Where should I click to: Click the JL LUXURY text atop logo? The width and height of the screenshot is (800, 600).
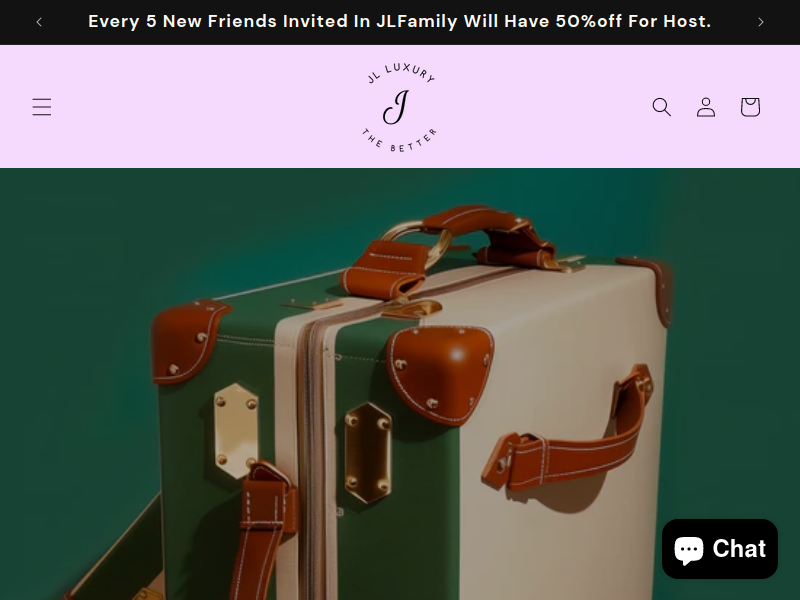[x=401, y=73]
